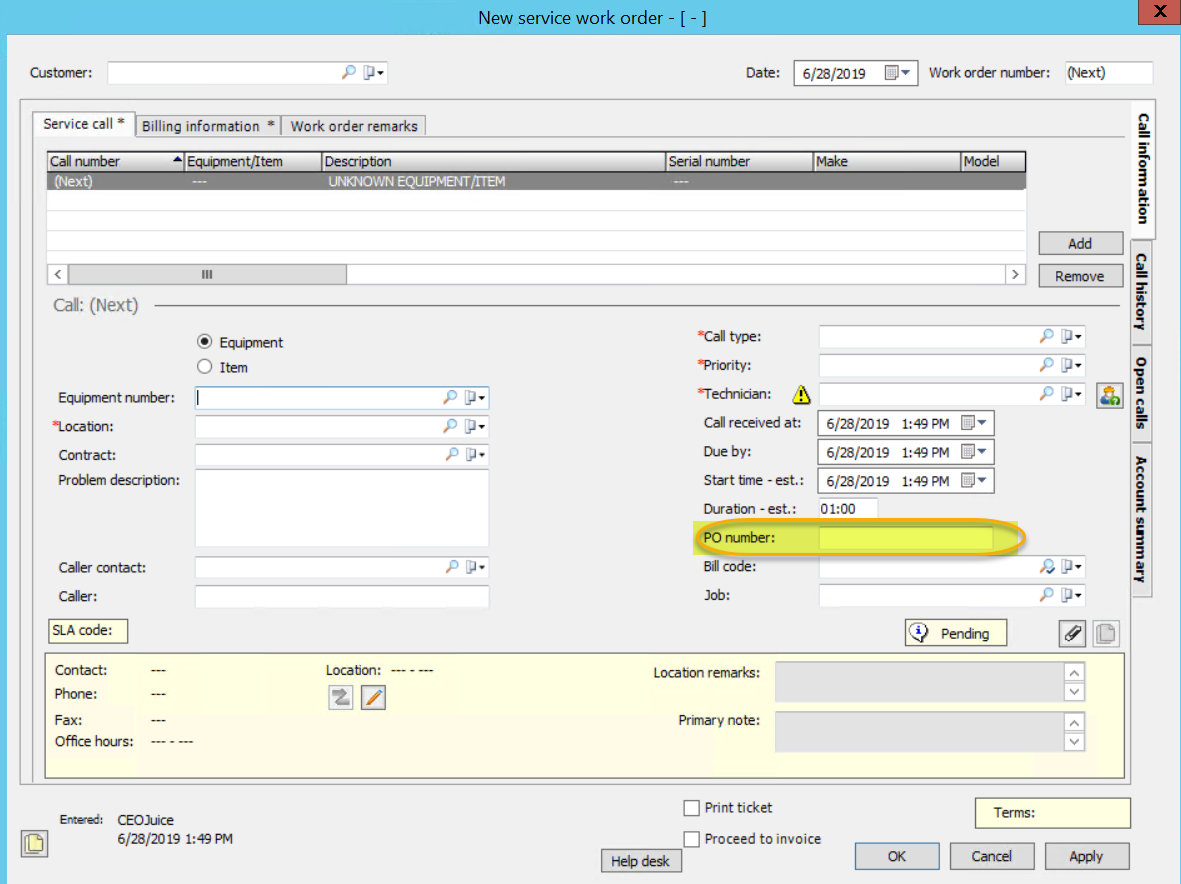Click the Apply button

pos(1086,856)
